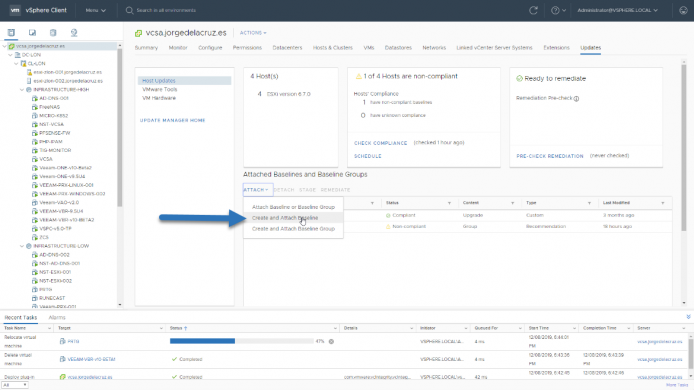Click the REMEDIATE button

pos(335,190)
